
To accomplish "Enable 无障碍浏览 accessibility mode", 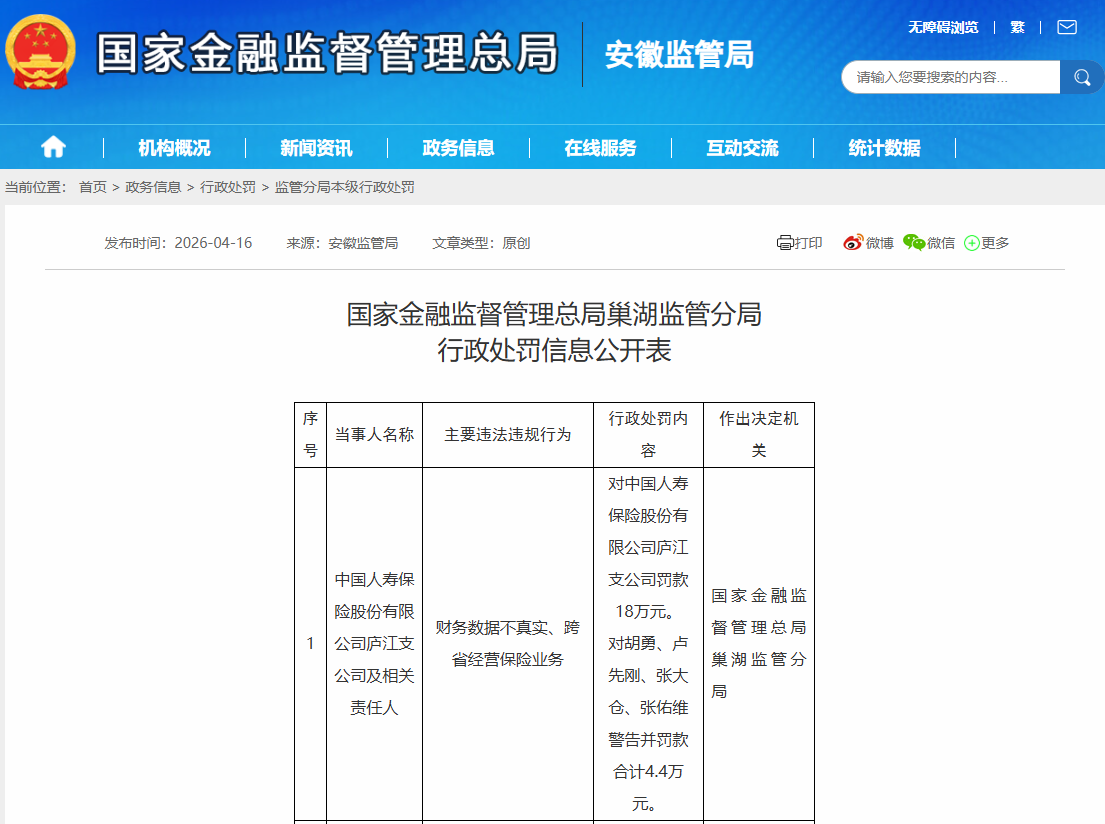I will click(943, 27).
